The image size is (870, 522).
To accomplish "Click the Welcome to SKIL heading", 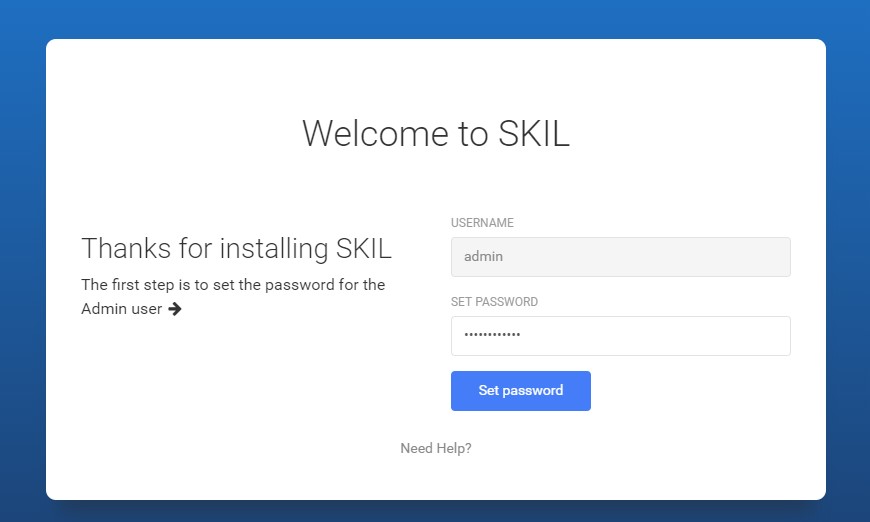I will click(436, 134).
